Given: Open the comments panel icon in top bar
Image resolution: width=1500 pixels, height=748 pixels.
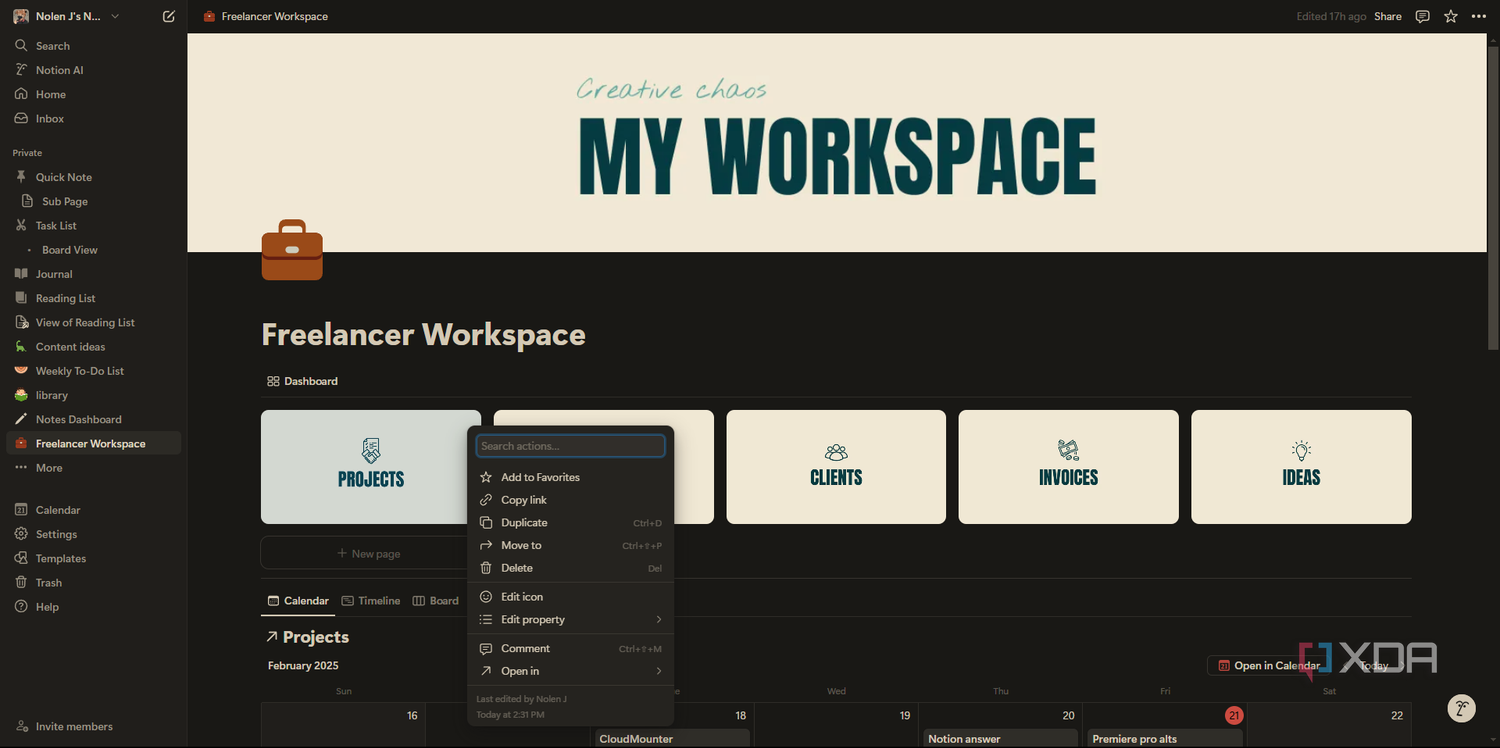Looking at the screenshot, I should 1423,17.
